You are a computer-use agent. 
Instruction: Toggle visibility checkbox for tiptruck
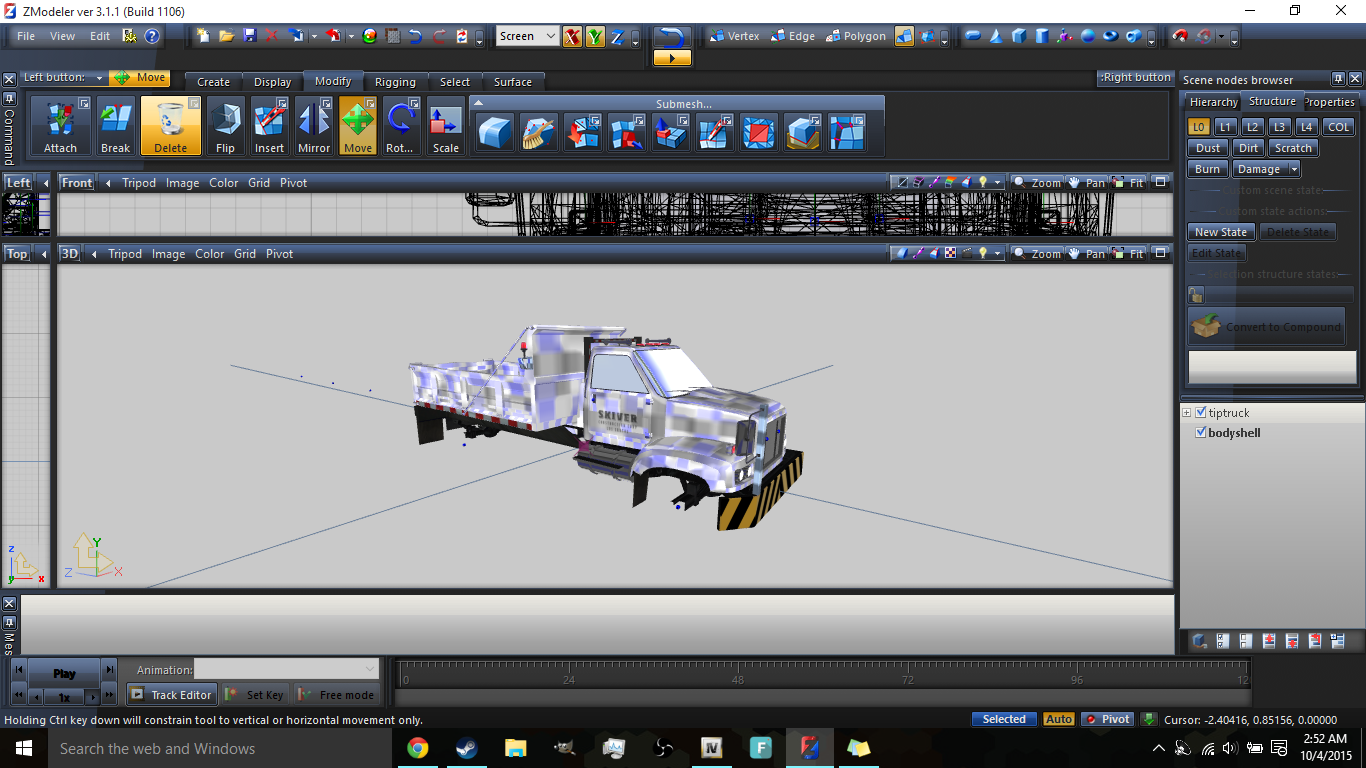pos(1201,412)
